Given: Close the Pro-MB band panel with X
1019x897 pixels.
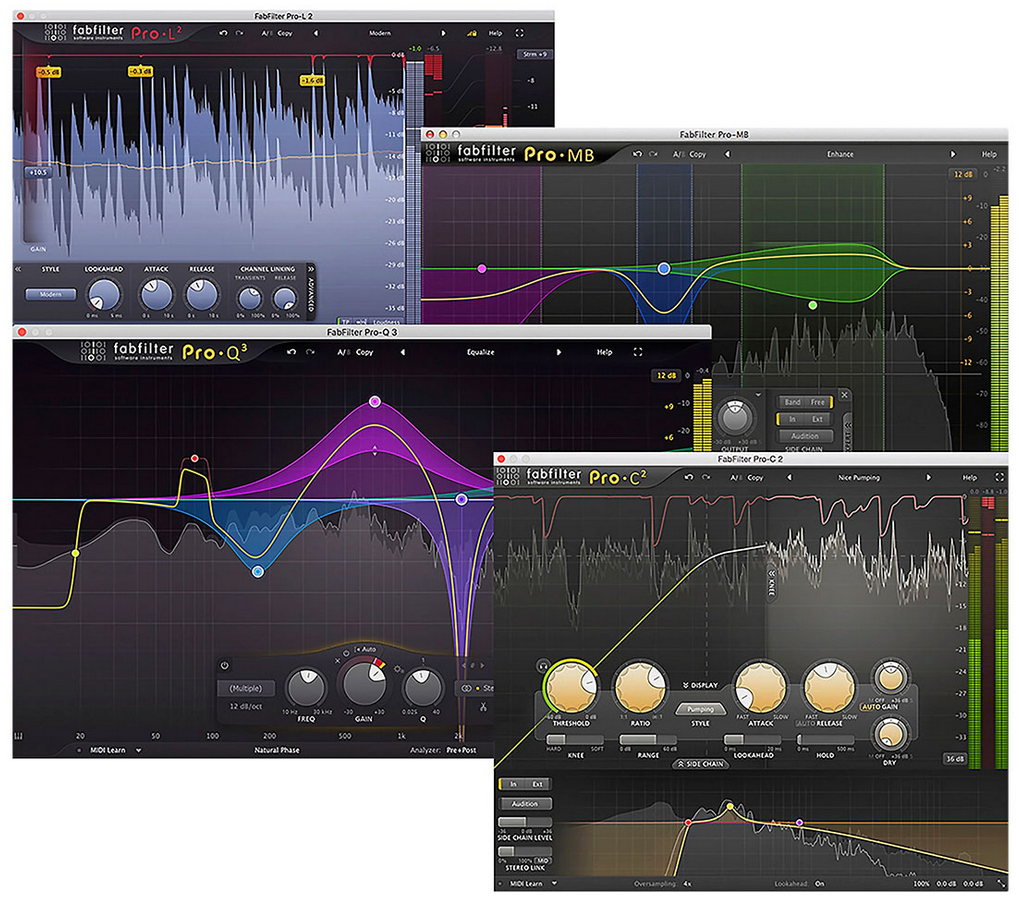Looking at the screenshot, I should (844, 395).
